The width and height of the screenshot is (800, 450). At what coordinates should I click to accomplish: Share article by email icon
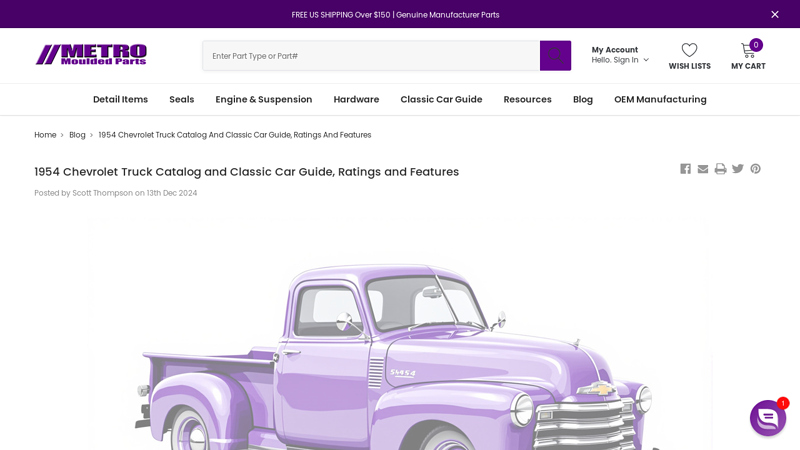703,169
